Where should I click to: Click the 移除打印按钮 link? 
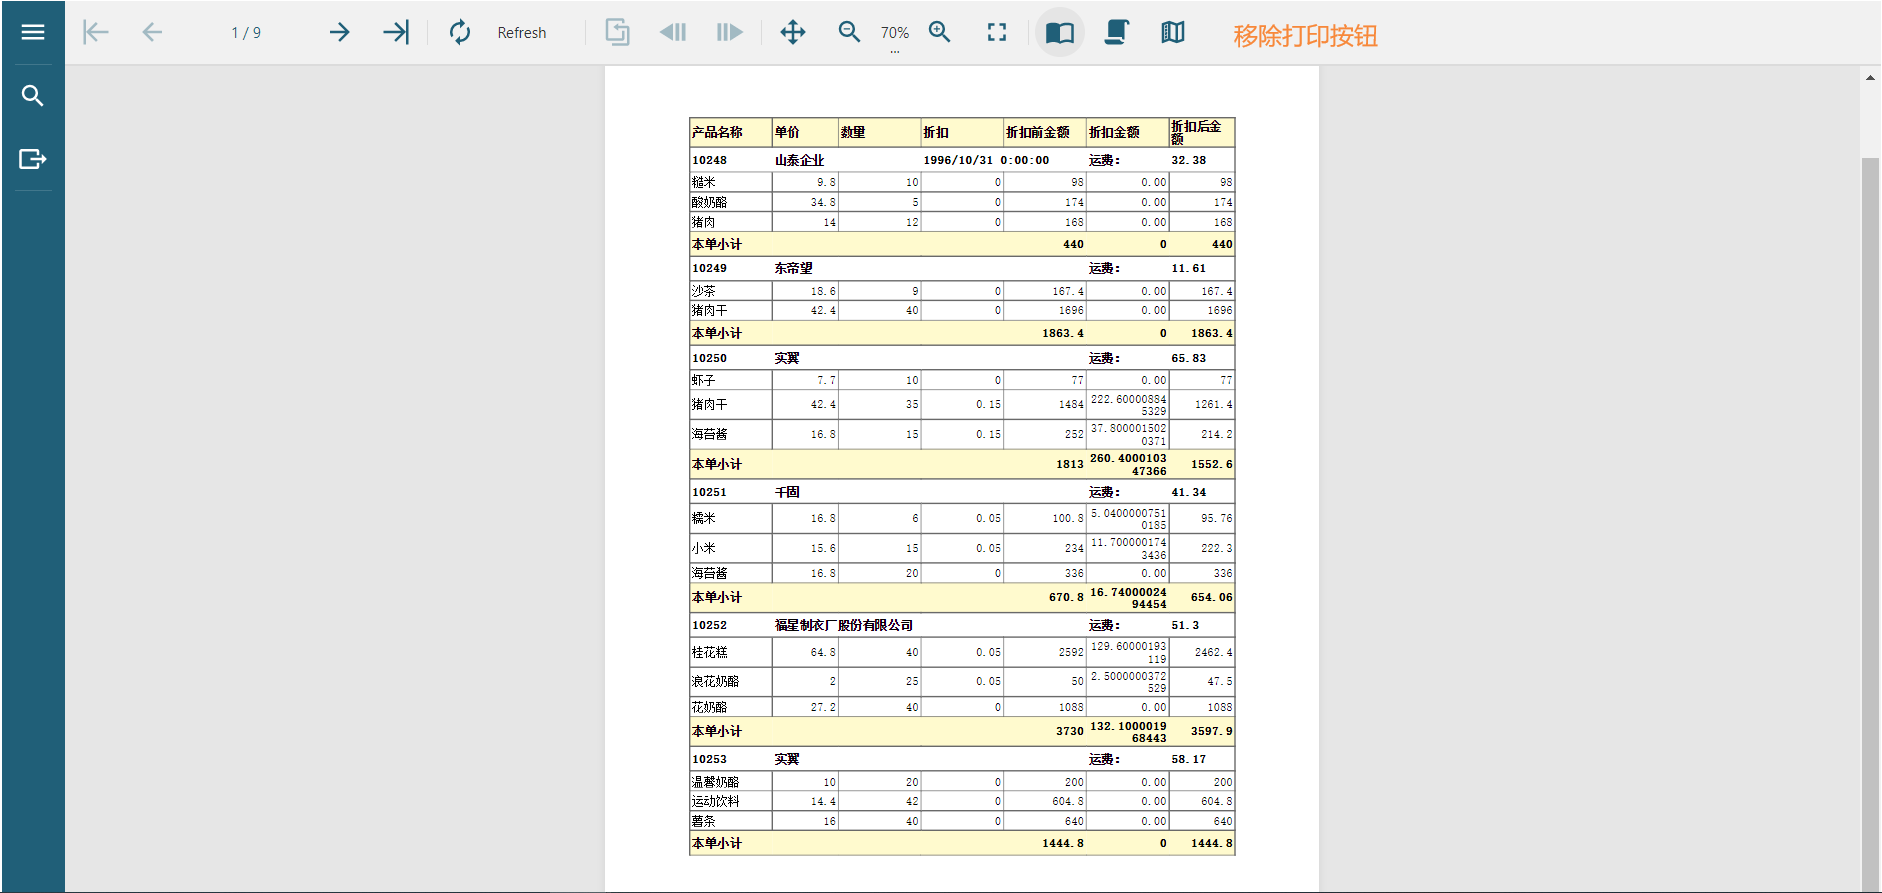[x=1305, y=36]
